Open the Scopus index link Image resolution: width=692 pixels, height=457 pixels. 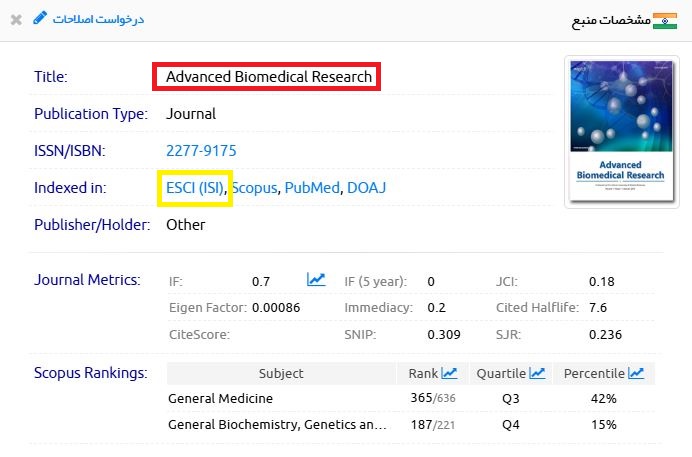255,188
